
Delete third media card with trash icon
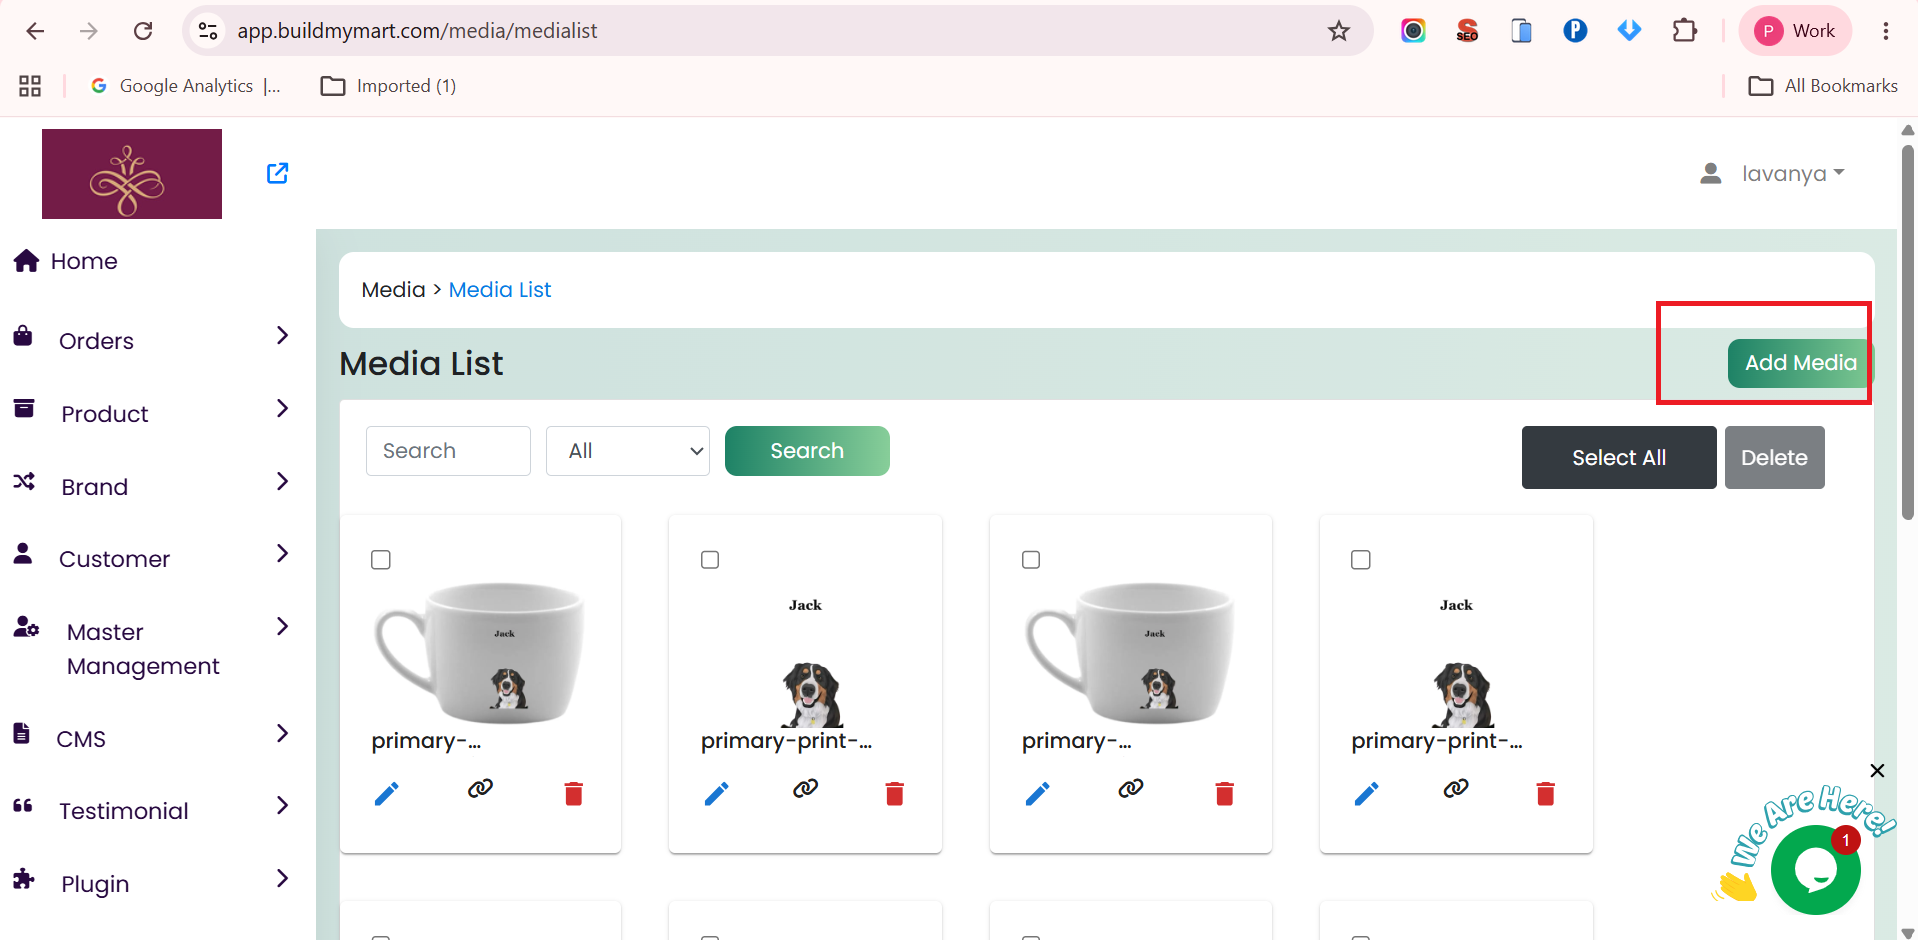coord(1225,794)
